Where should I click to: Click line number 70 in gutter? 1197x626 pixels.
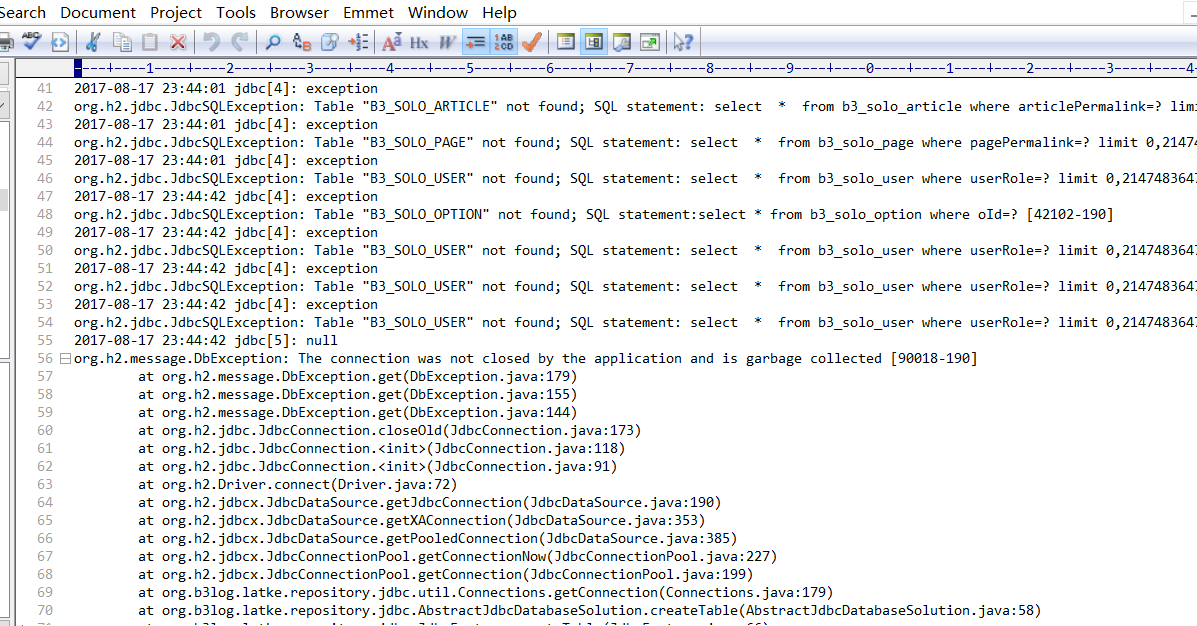[x=45, y=611]
